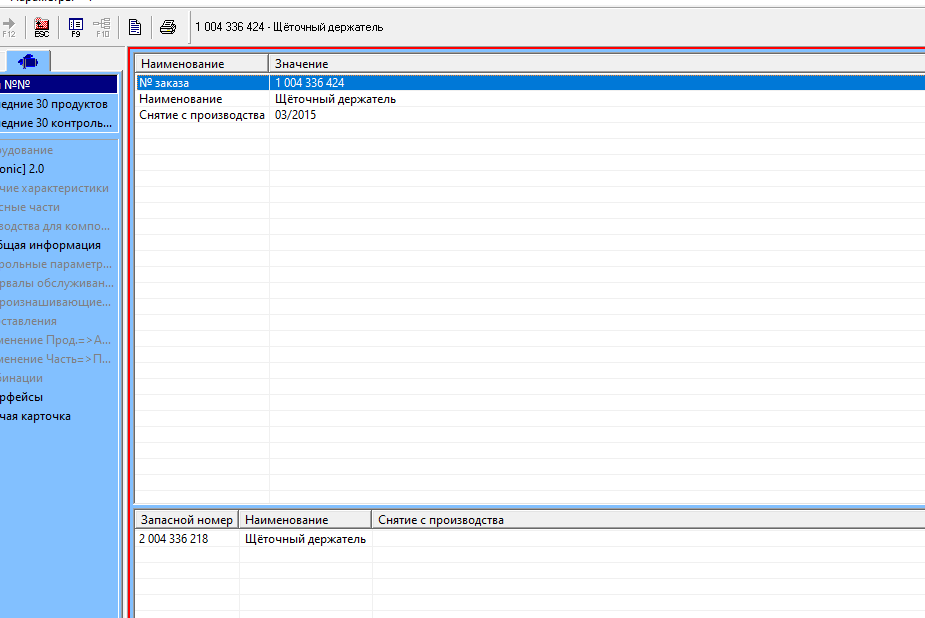Viewport: 925px width, 618px height.
Task: Click the F9 list view icon
Action: pyautogui.click(x=76, y=27)
